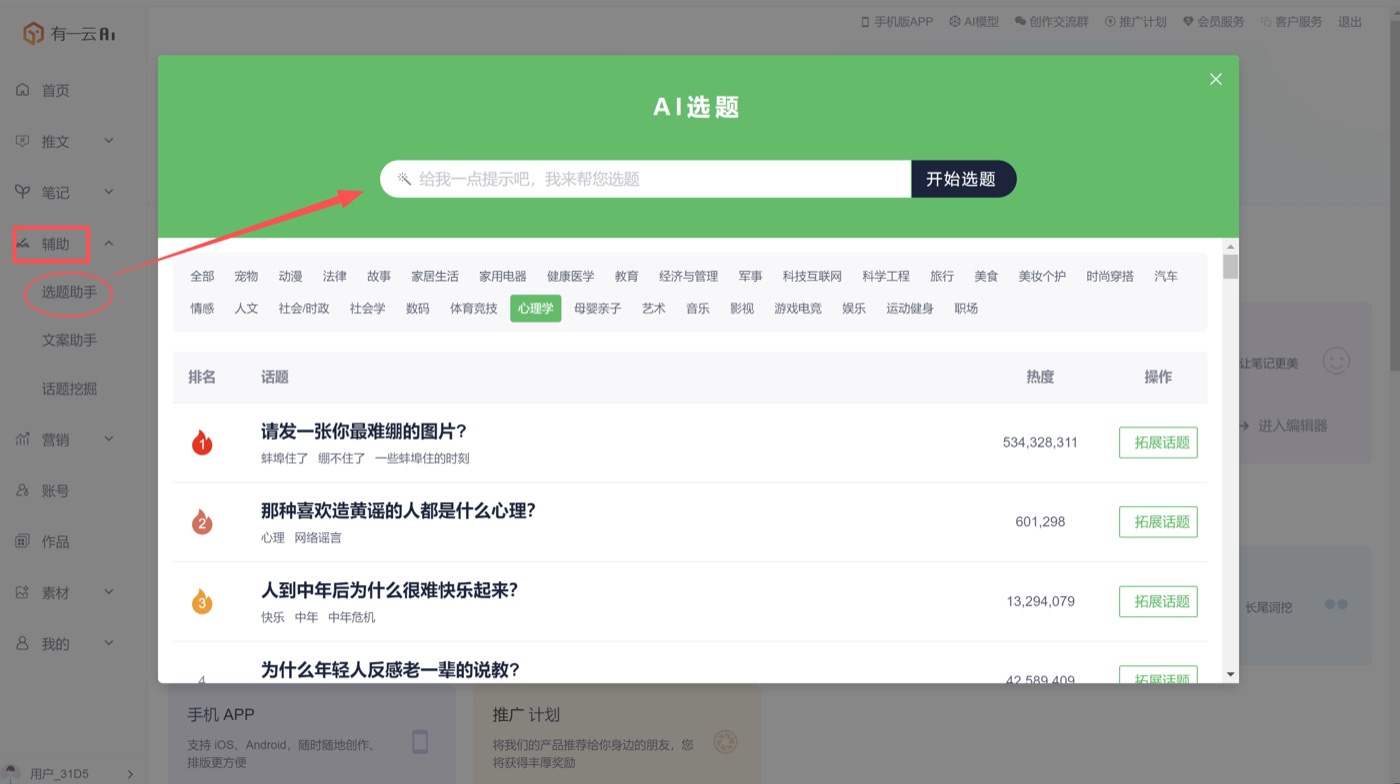Click the rank 3 flame icon
1400x784 pixels.
pos(202,601)
